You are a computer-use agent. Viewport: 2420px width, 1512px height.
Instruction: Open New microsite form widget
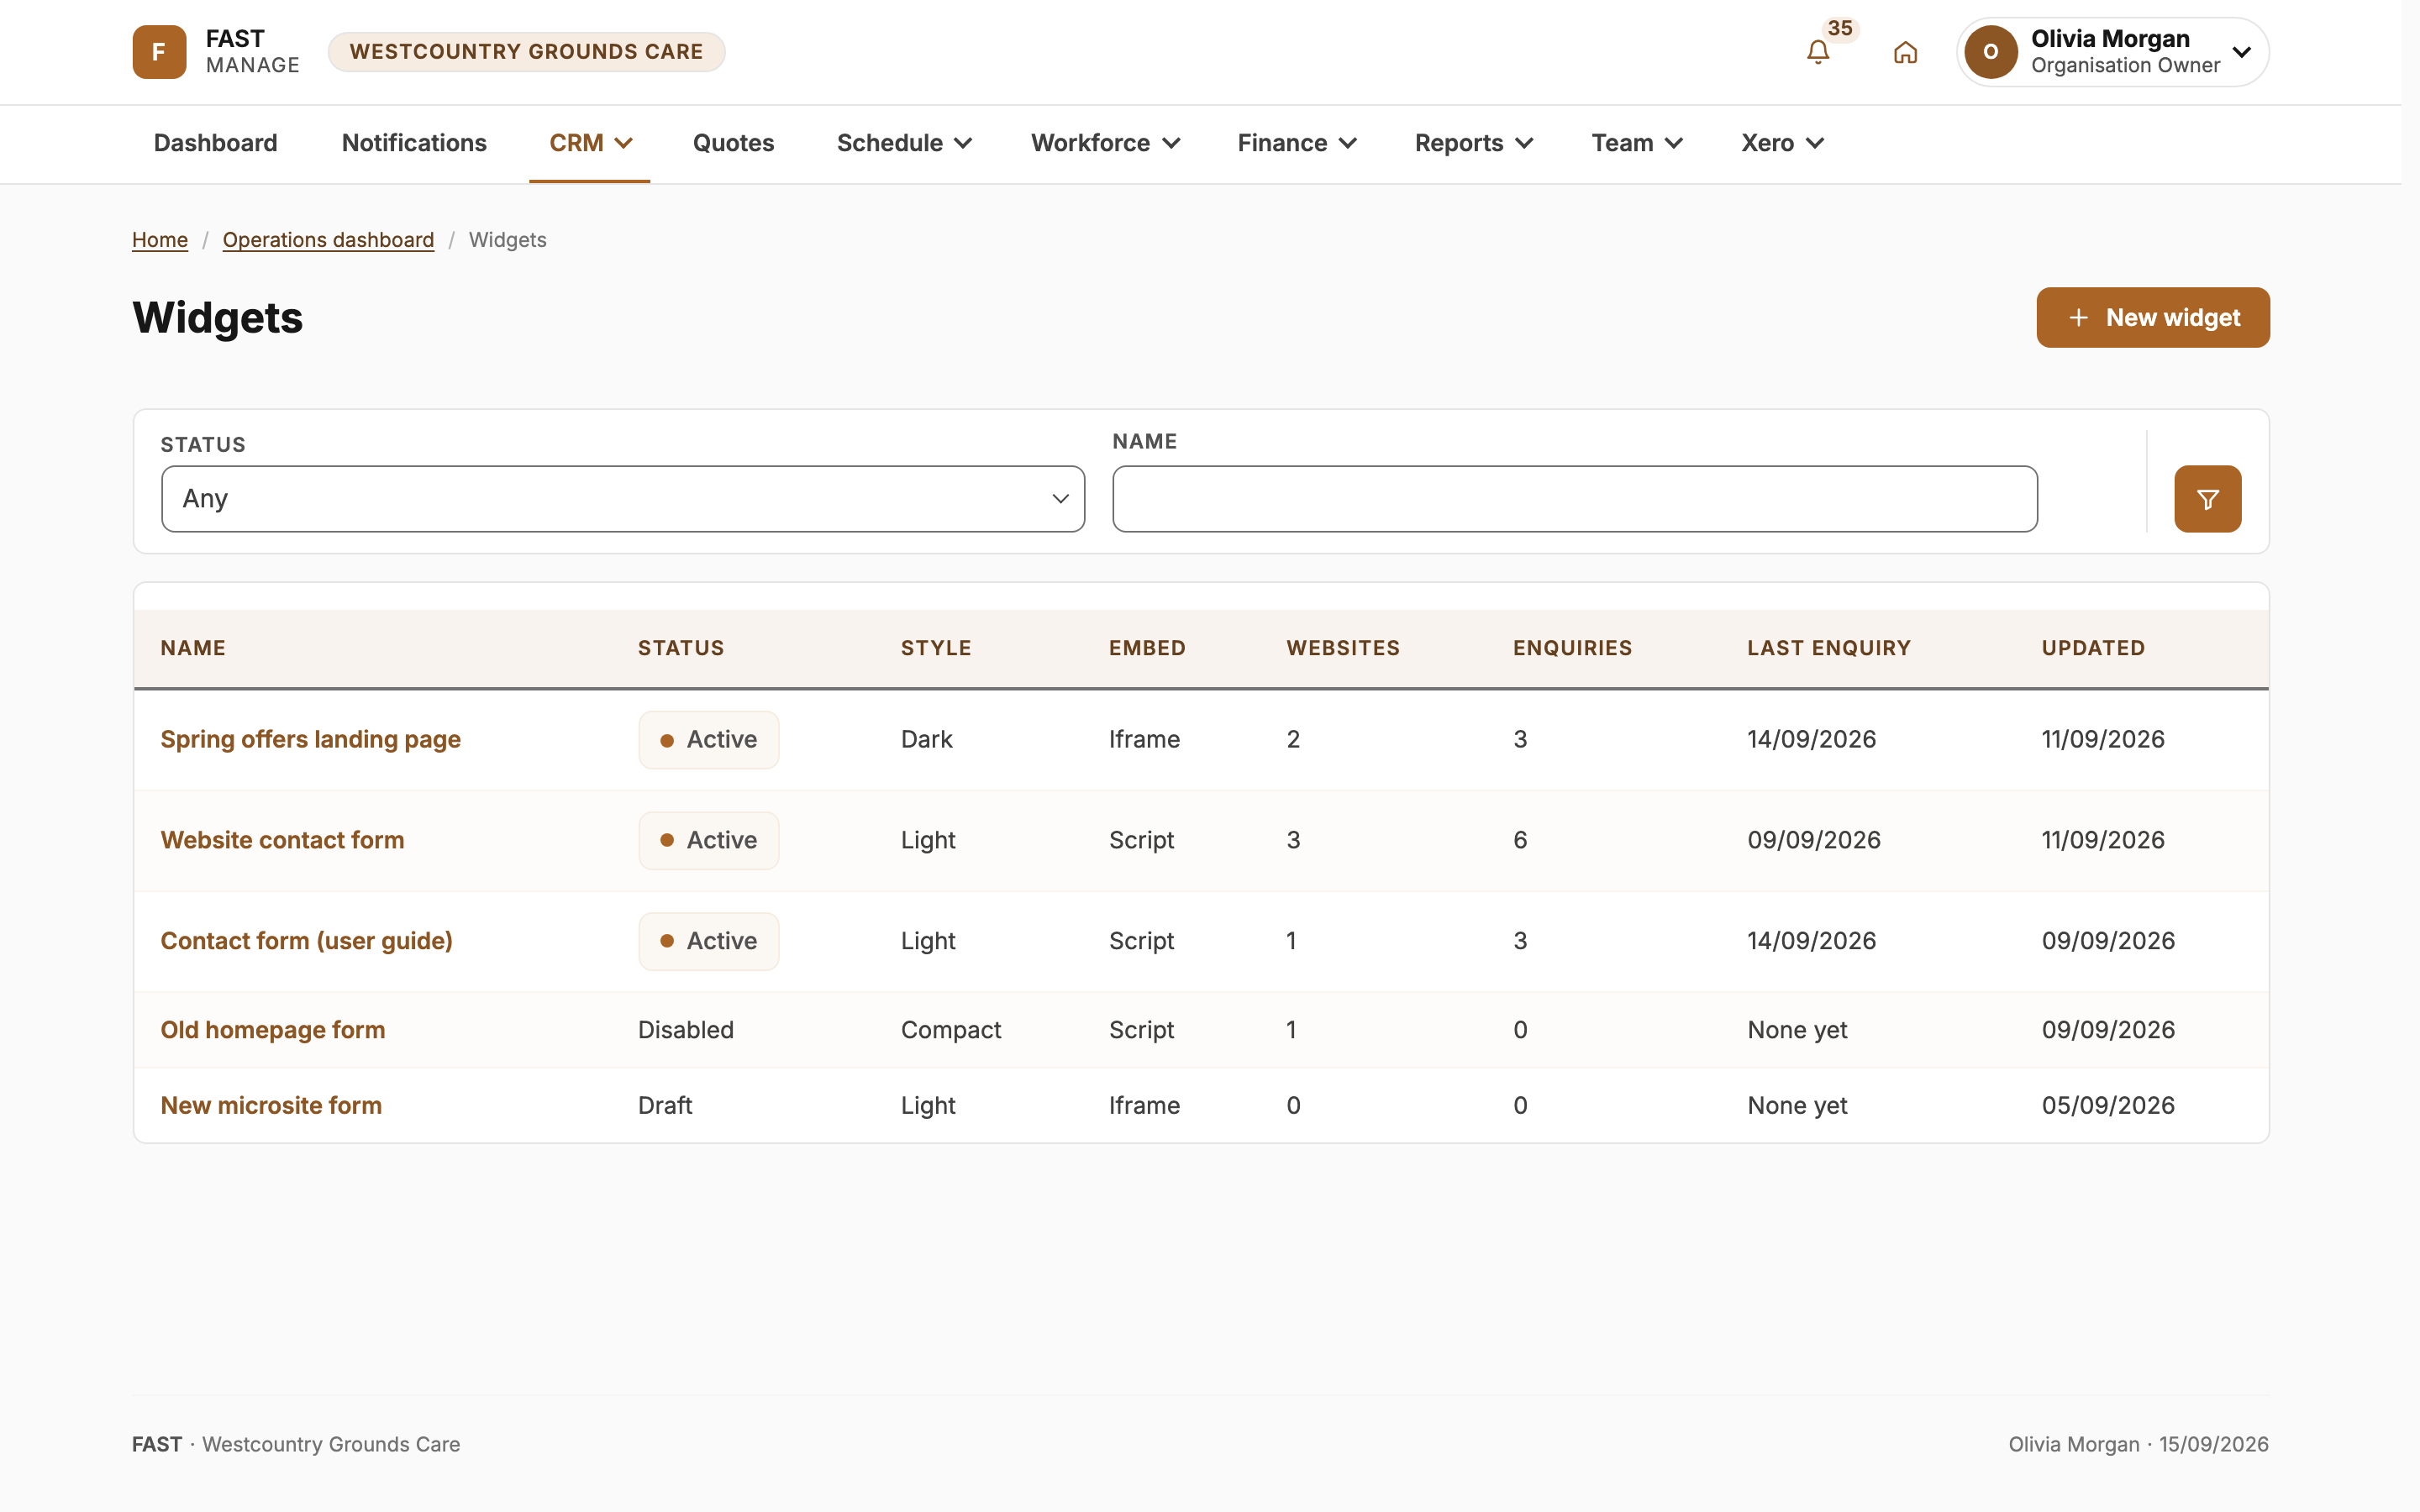[x=271, y=1105]
